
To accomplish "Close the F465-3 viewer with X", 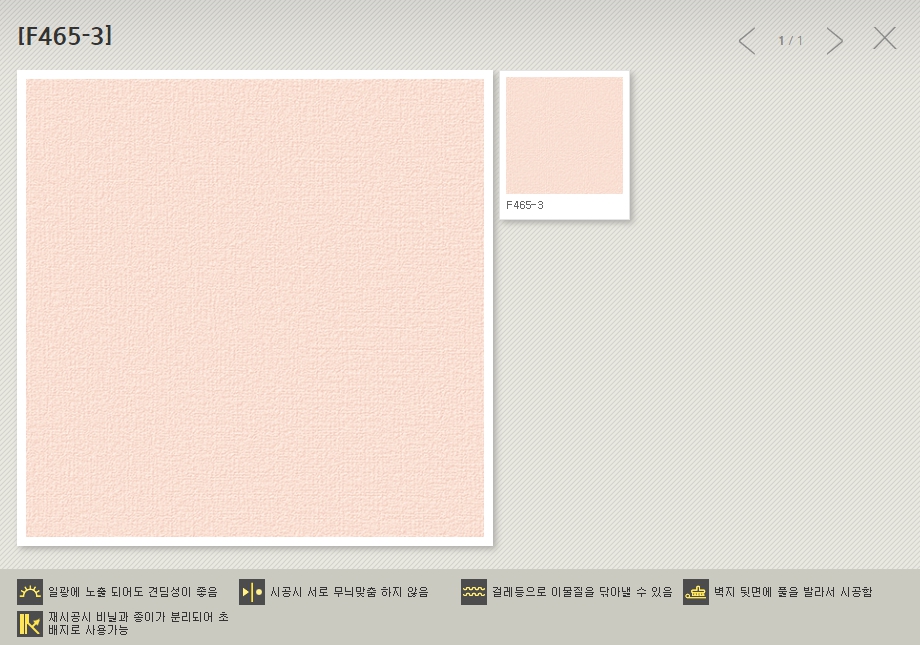I will pos(884,39).
